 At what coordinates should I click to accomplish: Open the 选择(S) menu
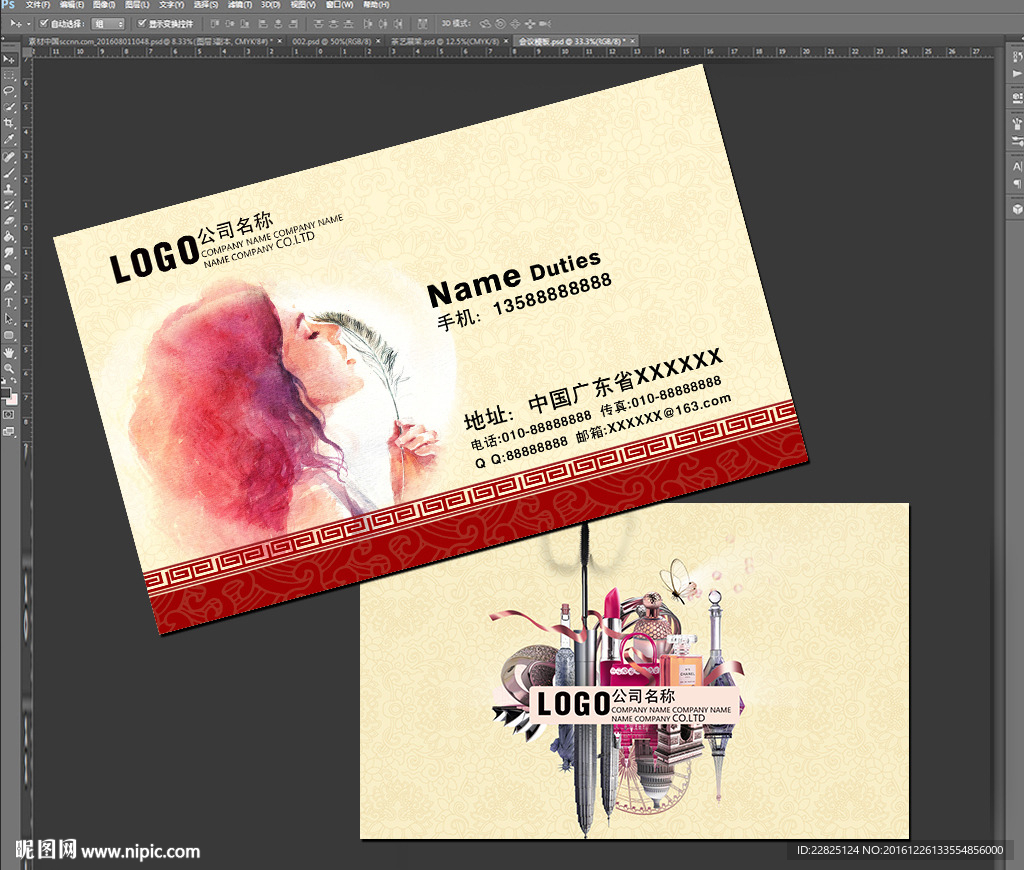click(x=206, y=5)
